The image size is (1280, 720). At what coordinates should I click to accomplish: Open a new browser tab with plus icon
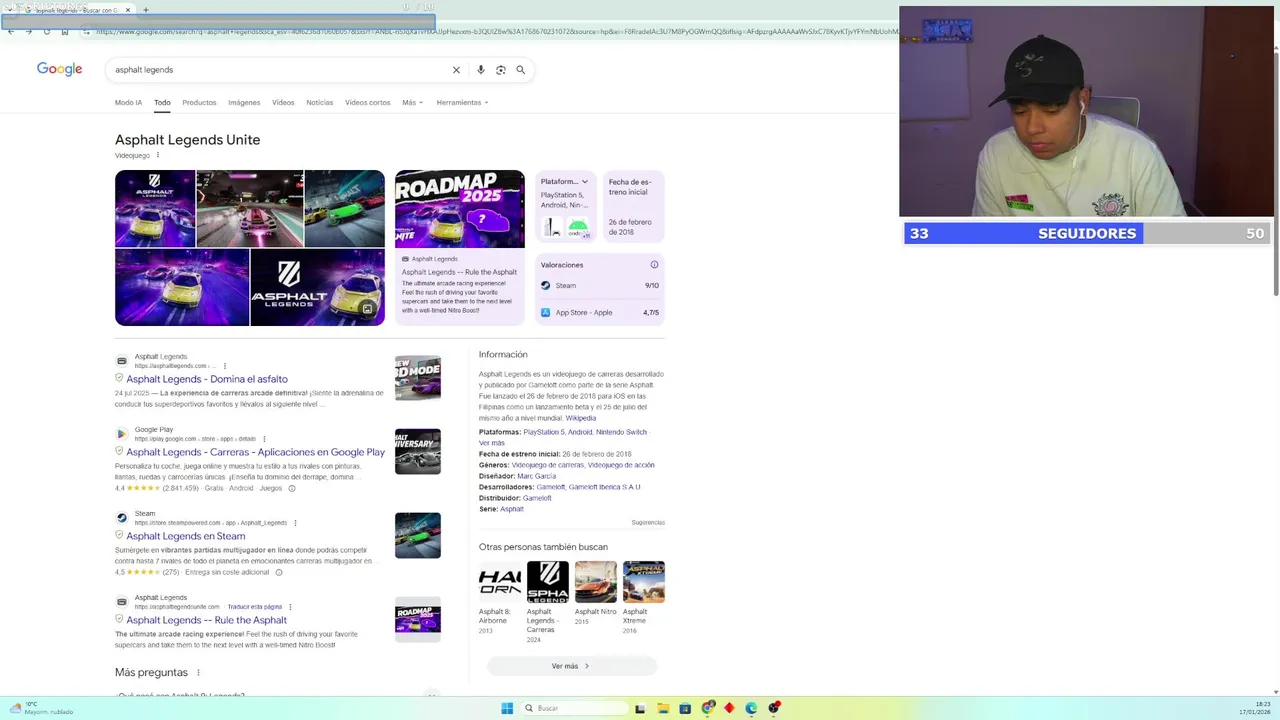click(x=145, y=10)
